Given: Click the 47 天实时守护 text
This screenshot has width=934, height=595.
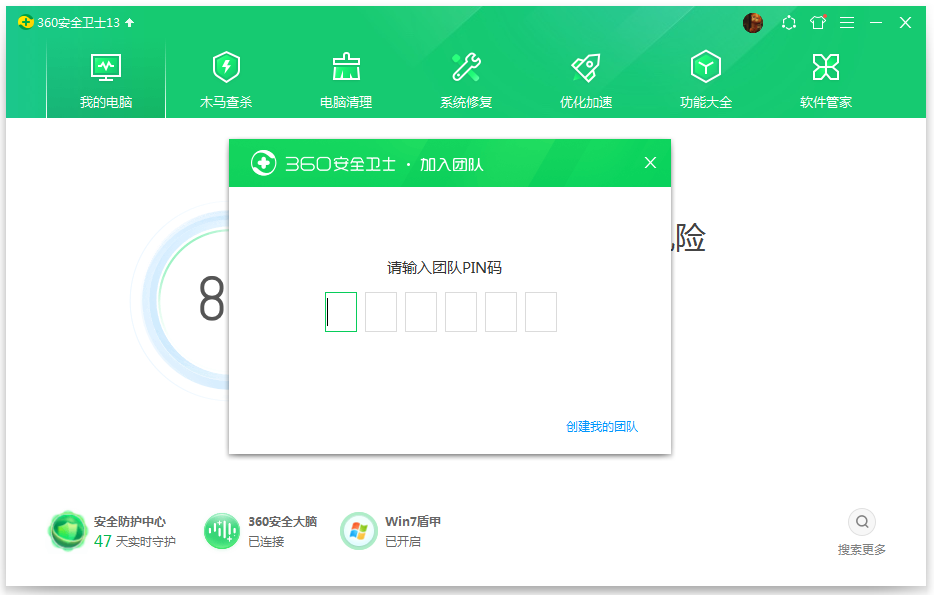Looking at the screenshot, I should pos(135,541).
